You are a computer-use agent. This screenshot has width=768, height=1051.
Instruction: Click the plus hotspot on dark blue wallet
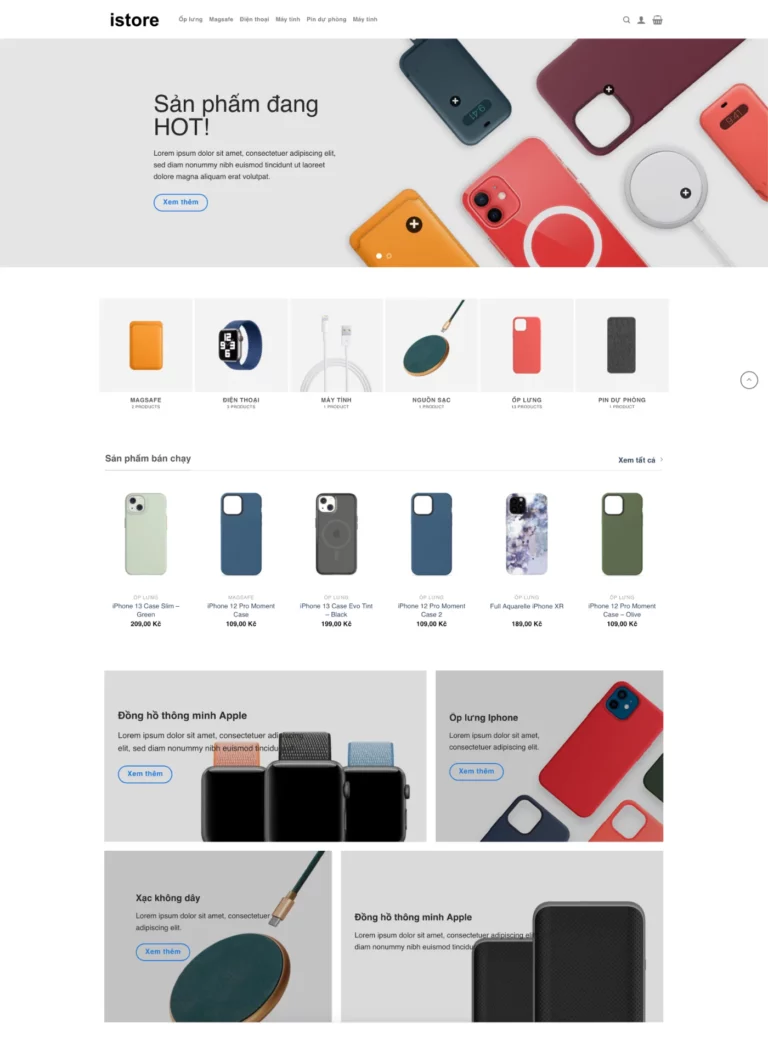[455, 101]
